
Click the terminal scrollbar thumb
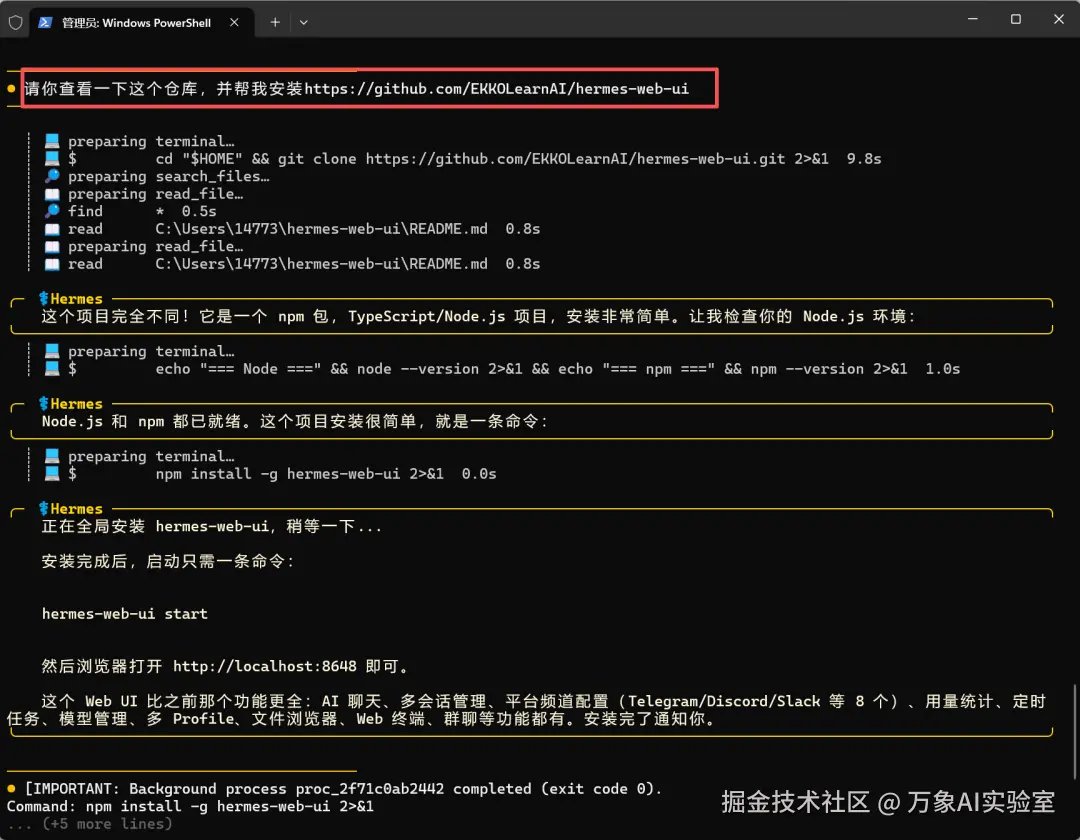click(1074, 732)
